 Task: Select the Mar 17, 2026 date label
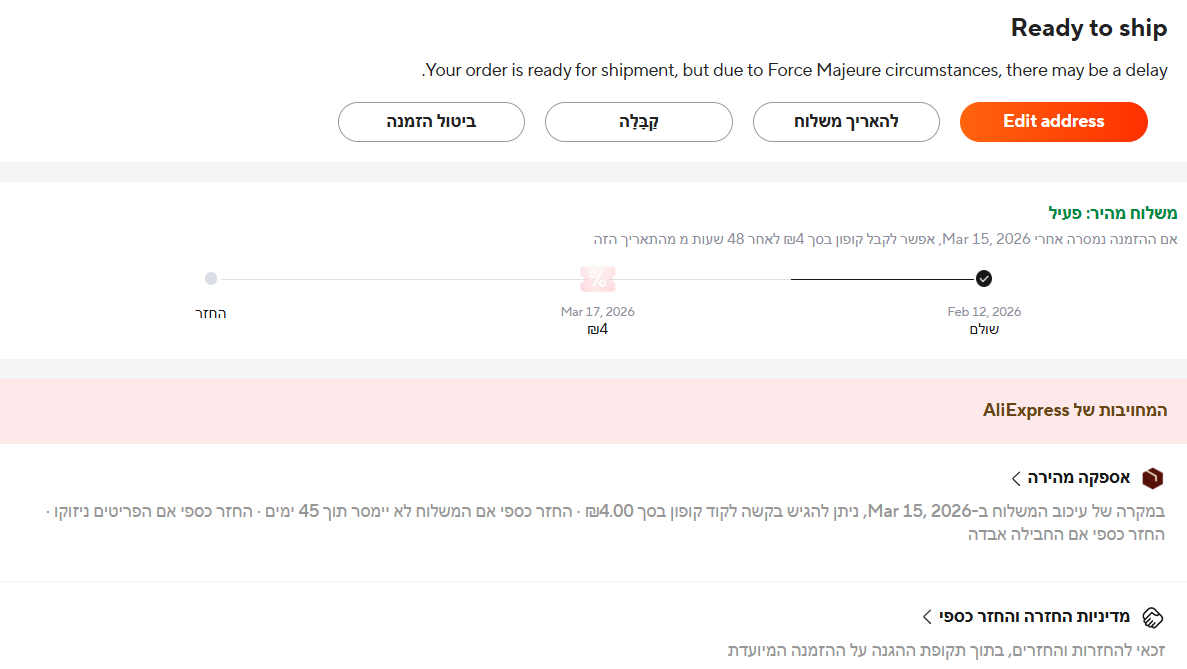click(598, 312)
